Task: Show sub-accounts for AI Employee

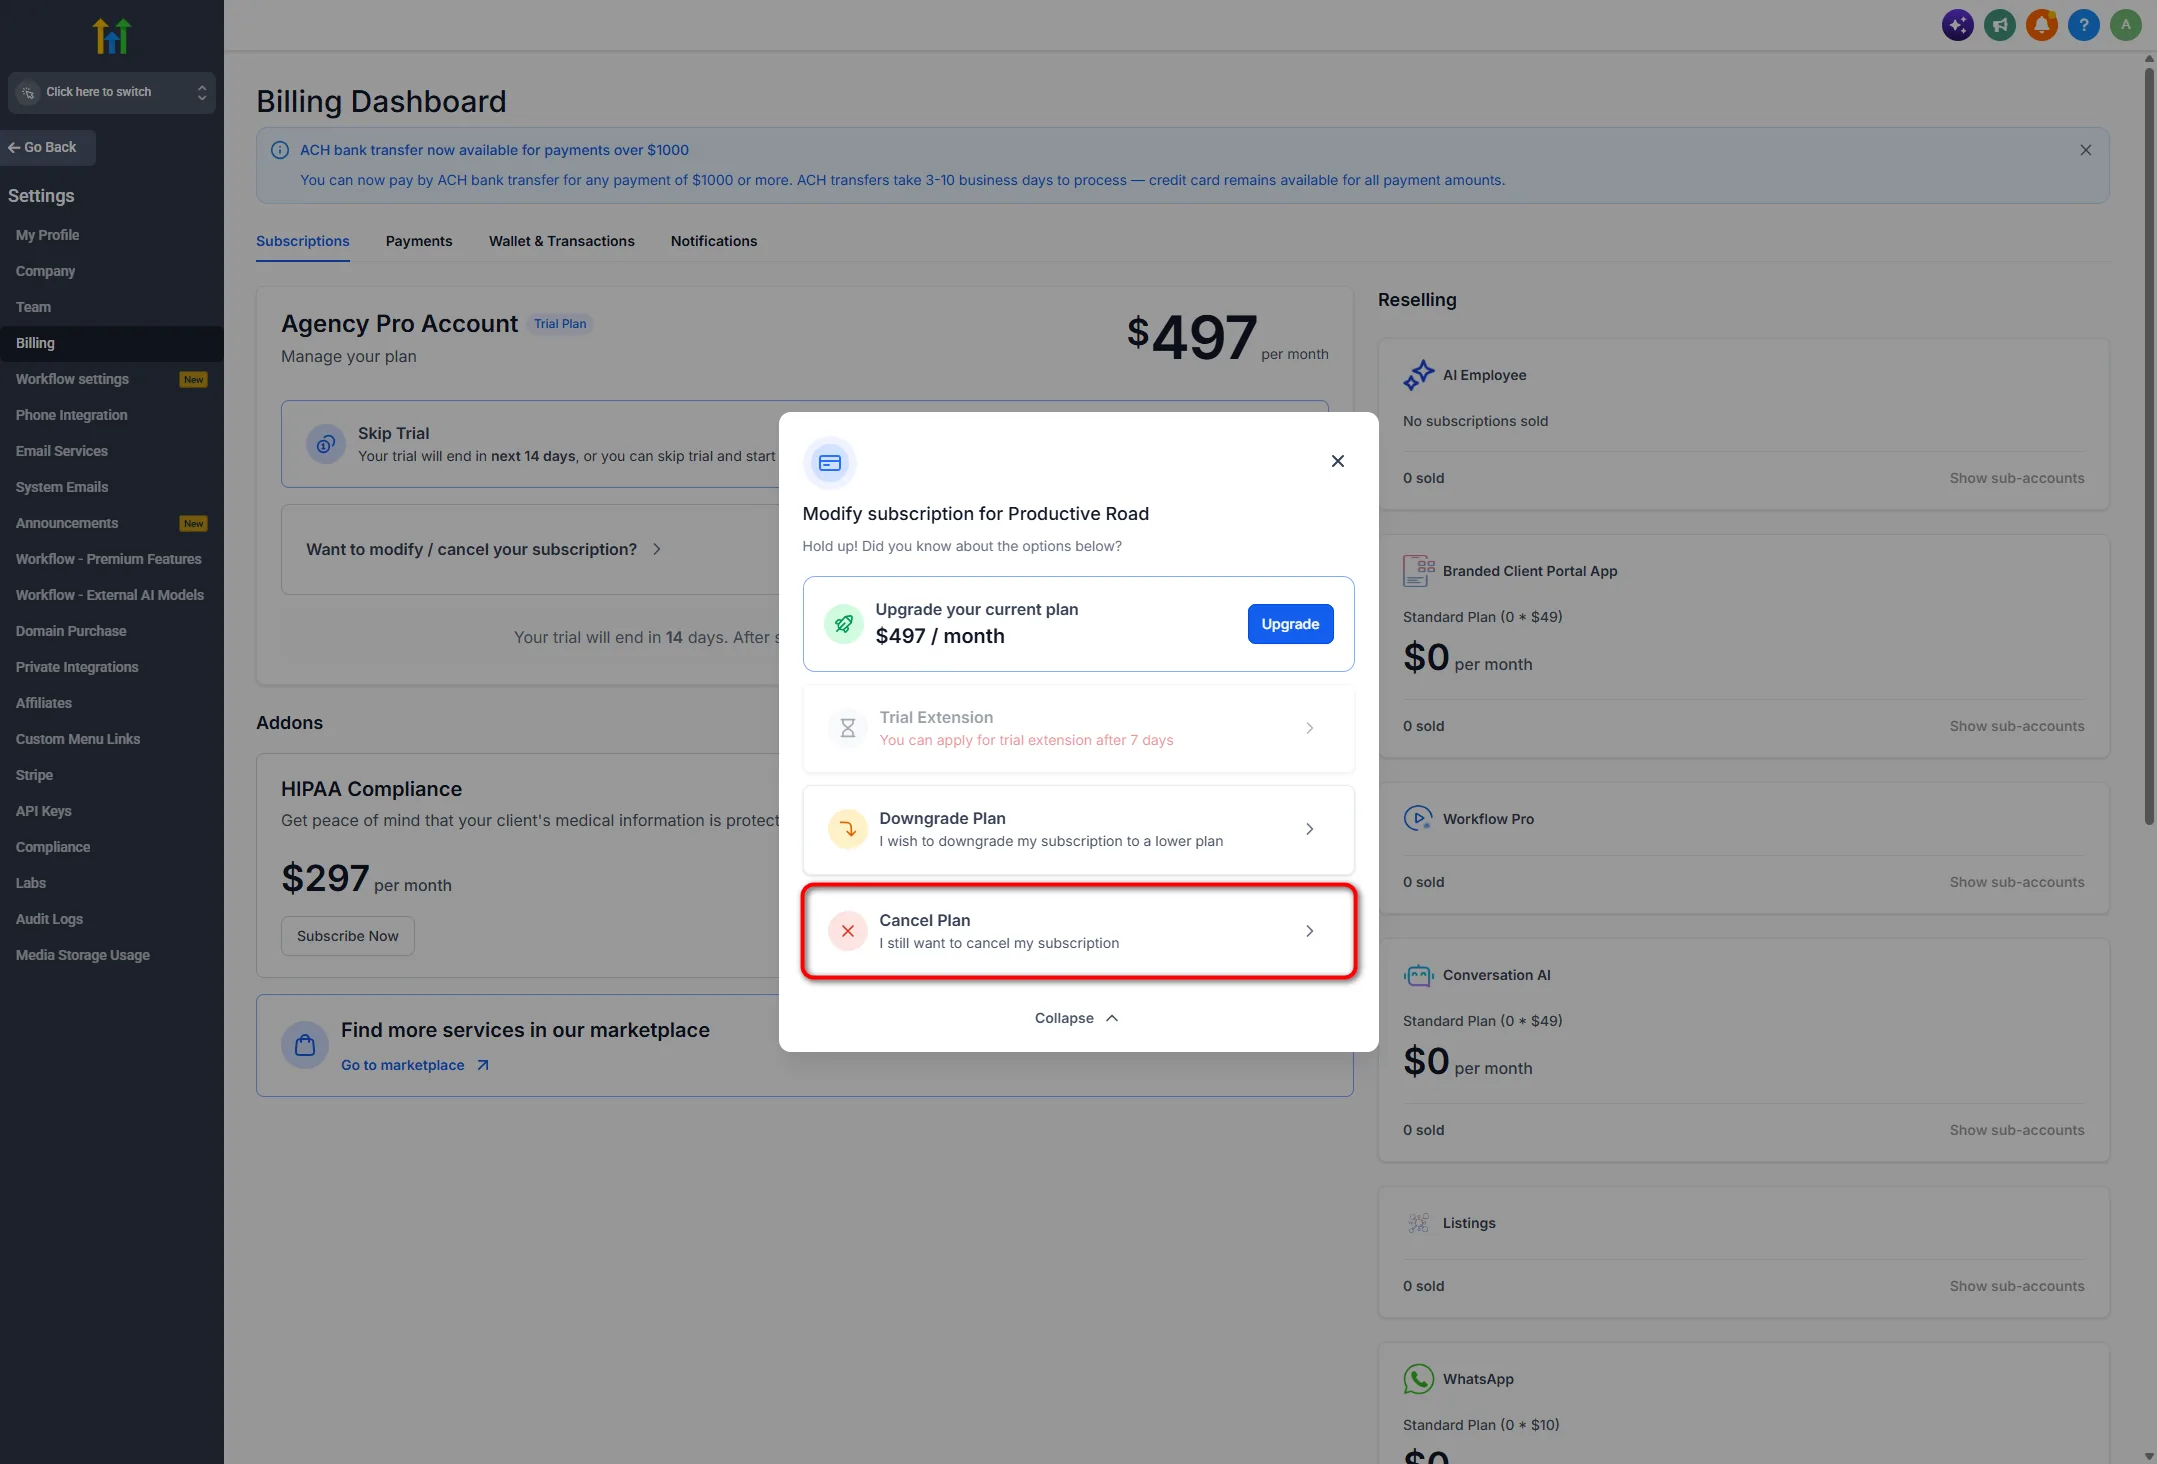Action: pyautogui.click(x=2016, y=478)
